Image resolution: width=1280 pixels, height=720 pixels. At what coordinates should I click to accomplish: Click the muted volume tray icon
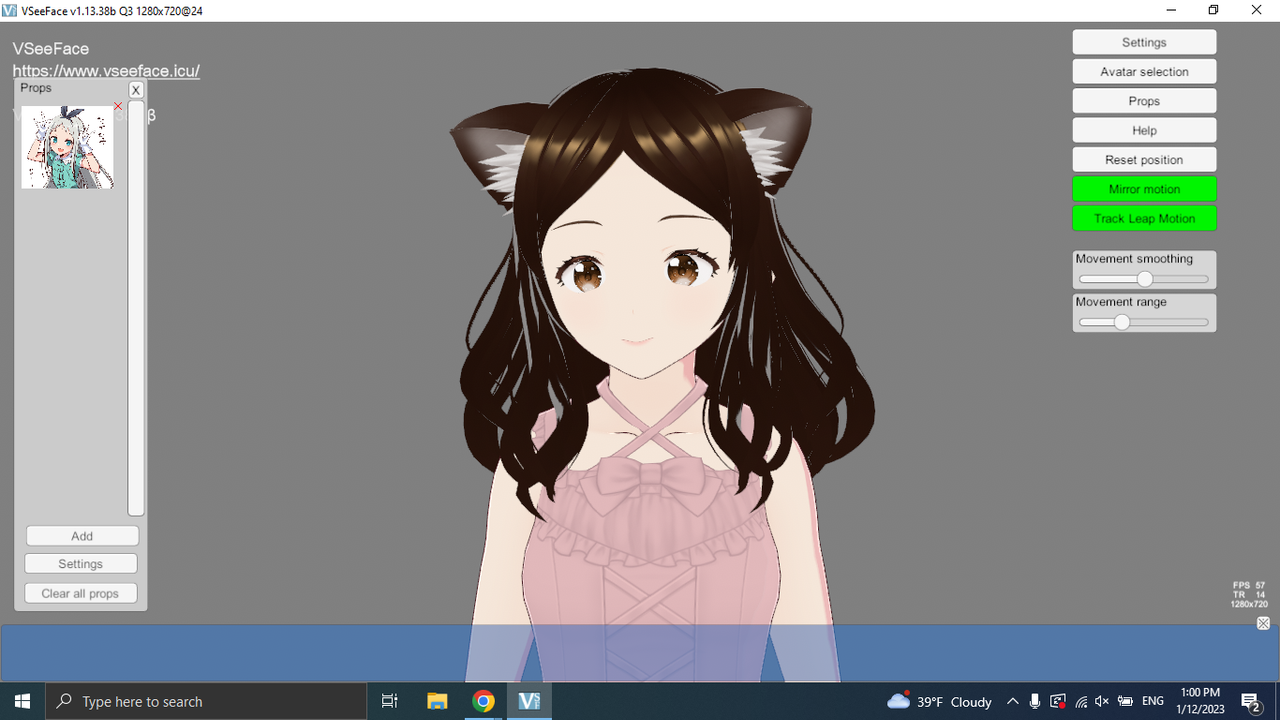(x=1102, y=701)
